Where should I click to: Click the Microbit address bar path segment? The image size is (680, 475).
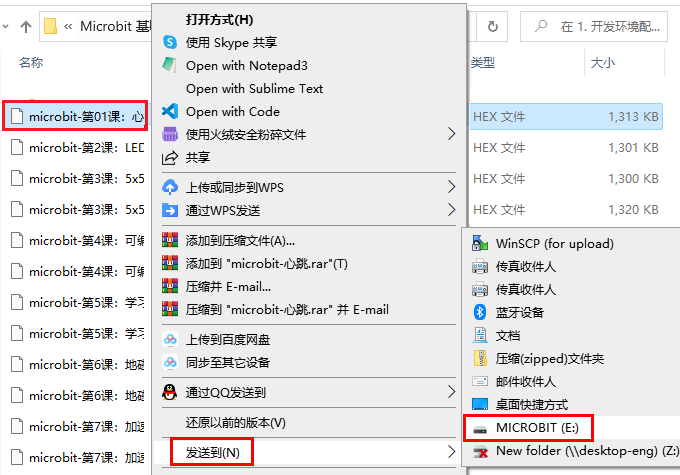pyautogui.click(x=114, y=26)
